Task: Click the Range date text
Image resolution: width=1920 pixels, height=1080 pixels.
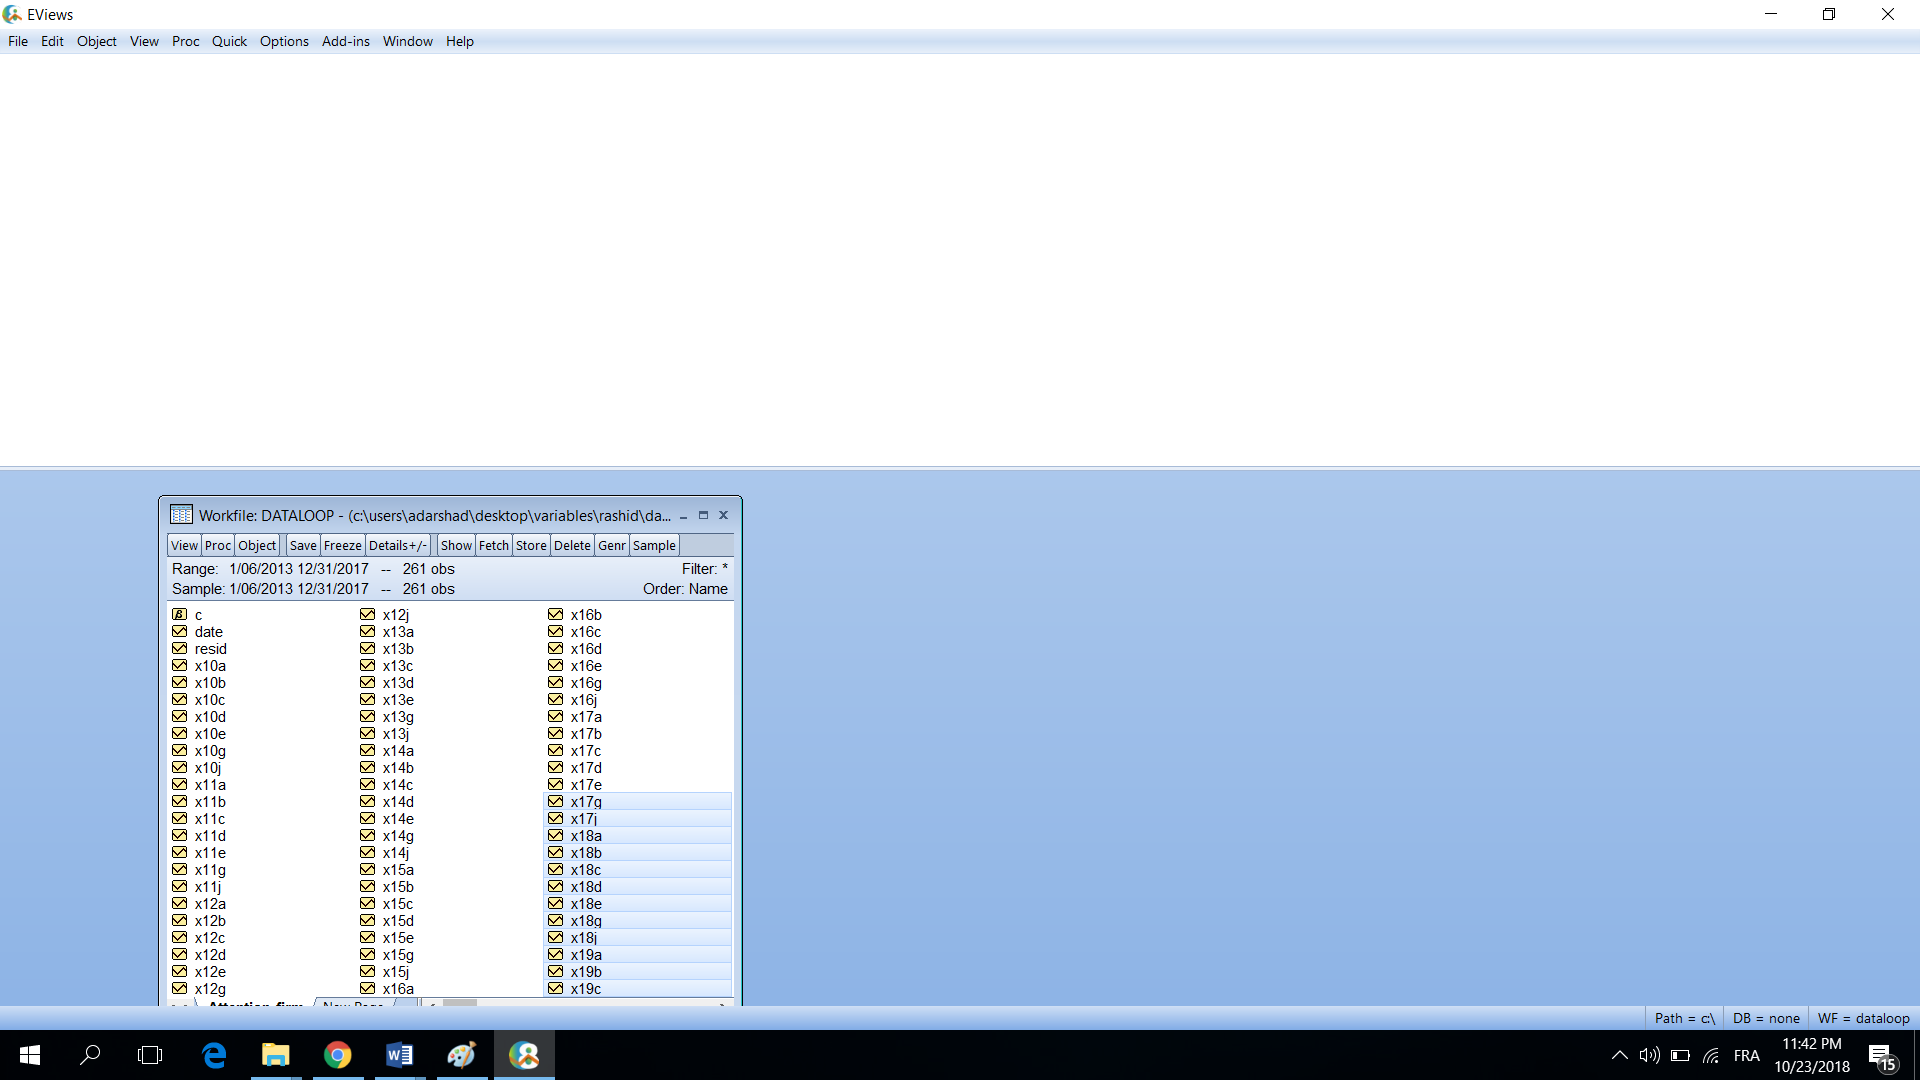Action: pos(299,568)
